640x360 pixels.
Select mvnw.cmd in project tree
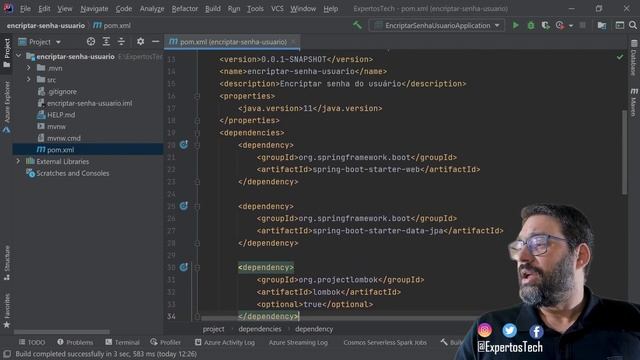[x=63, y=138]
